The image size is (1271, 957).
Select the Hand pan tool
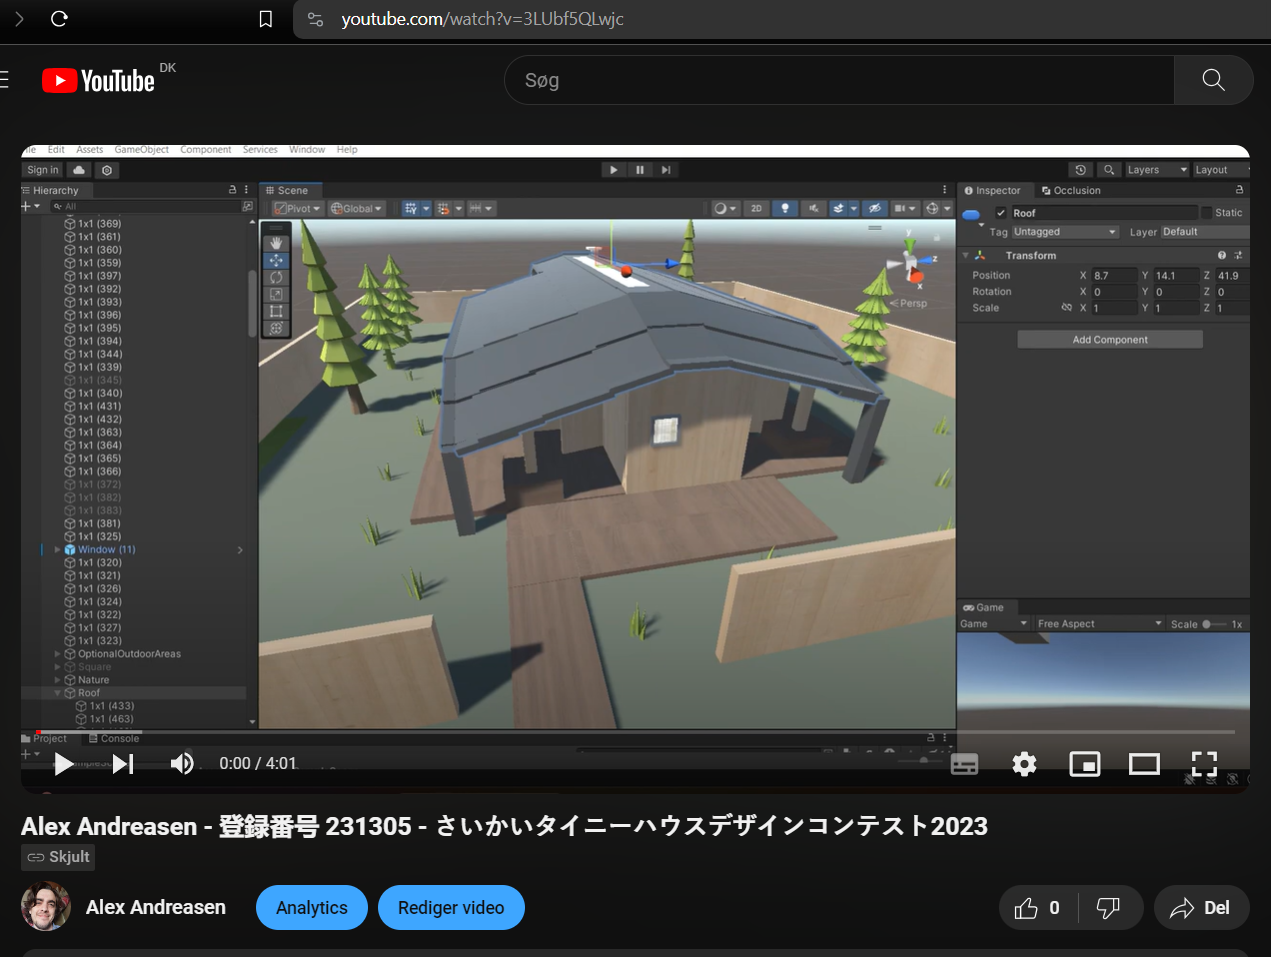click(x=276, y=242)
